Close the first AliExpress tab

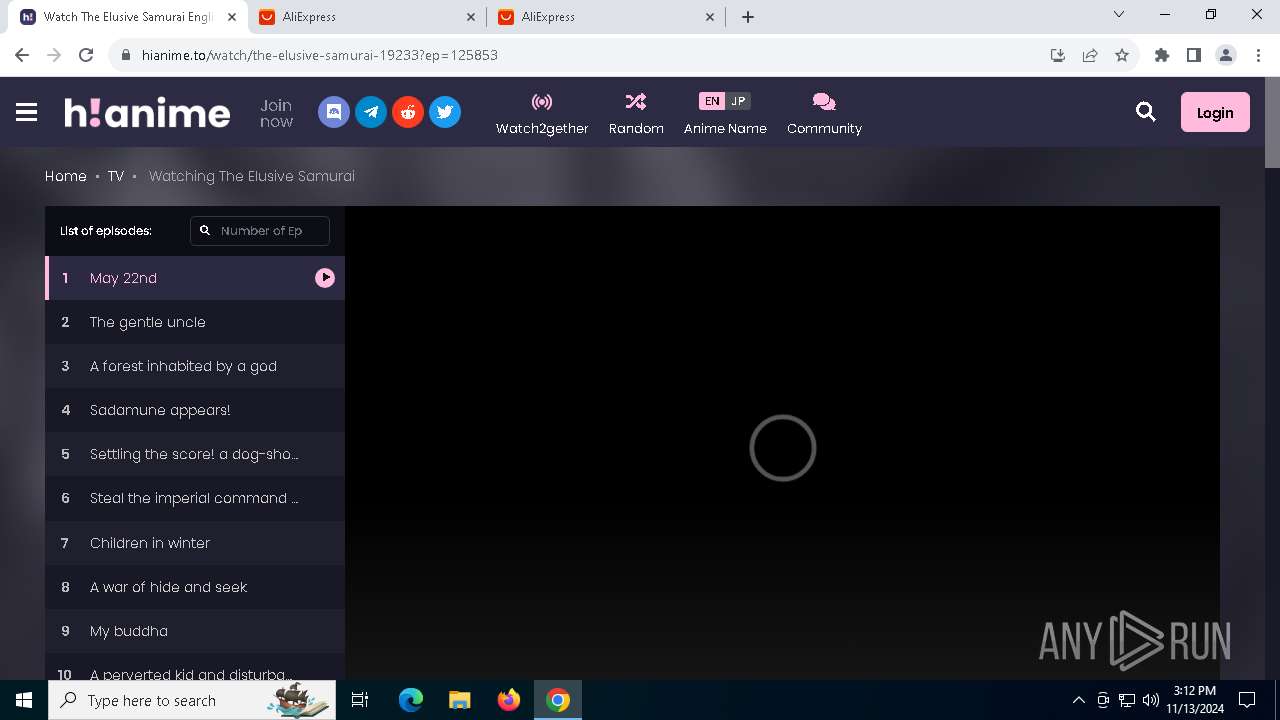click(x=472, y=17)
